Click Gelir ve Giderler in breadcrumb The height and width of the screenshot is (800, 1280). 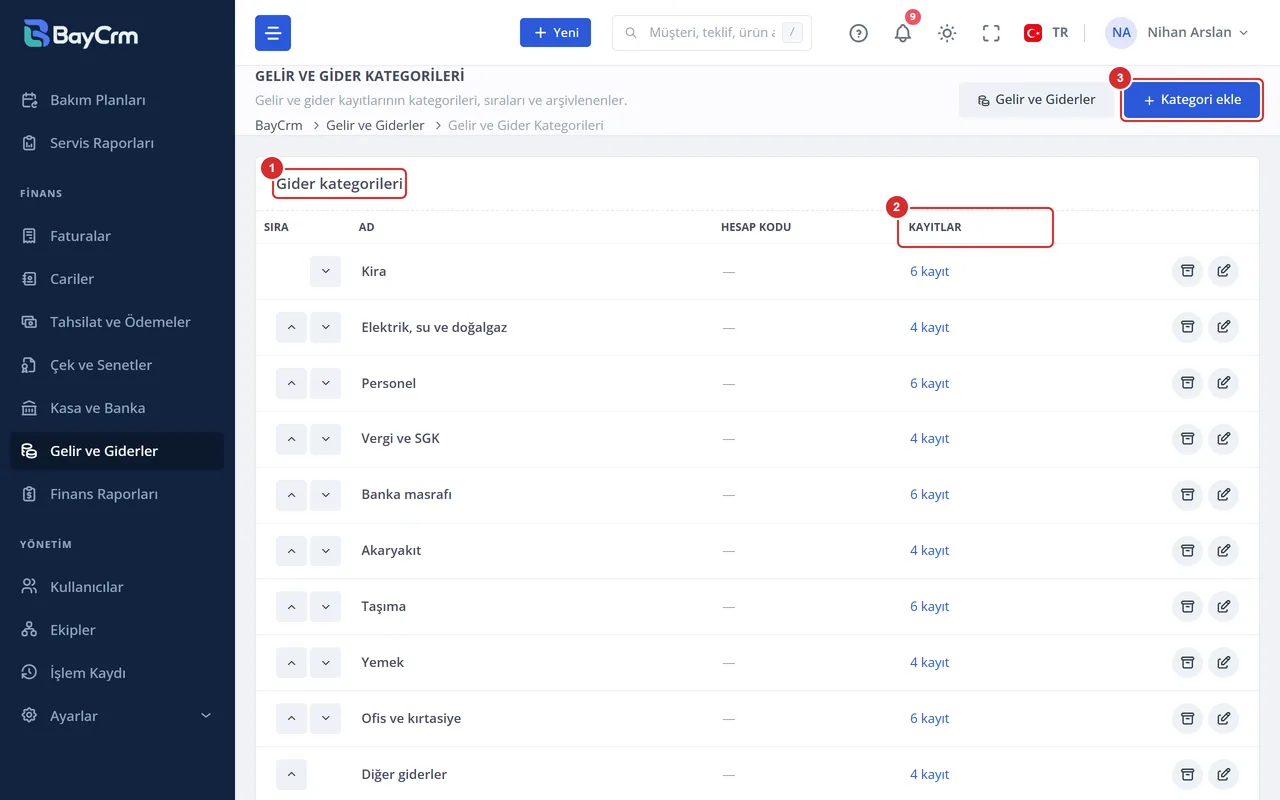click(x=375, y=126)
